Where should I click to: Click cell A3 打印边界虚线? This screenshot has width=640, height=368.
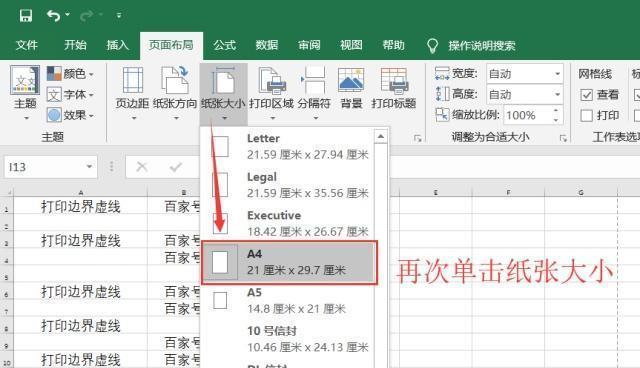tap(80, 241)
